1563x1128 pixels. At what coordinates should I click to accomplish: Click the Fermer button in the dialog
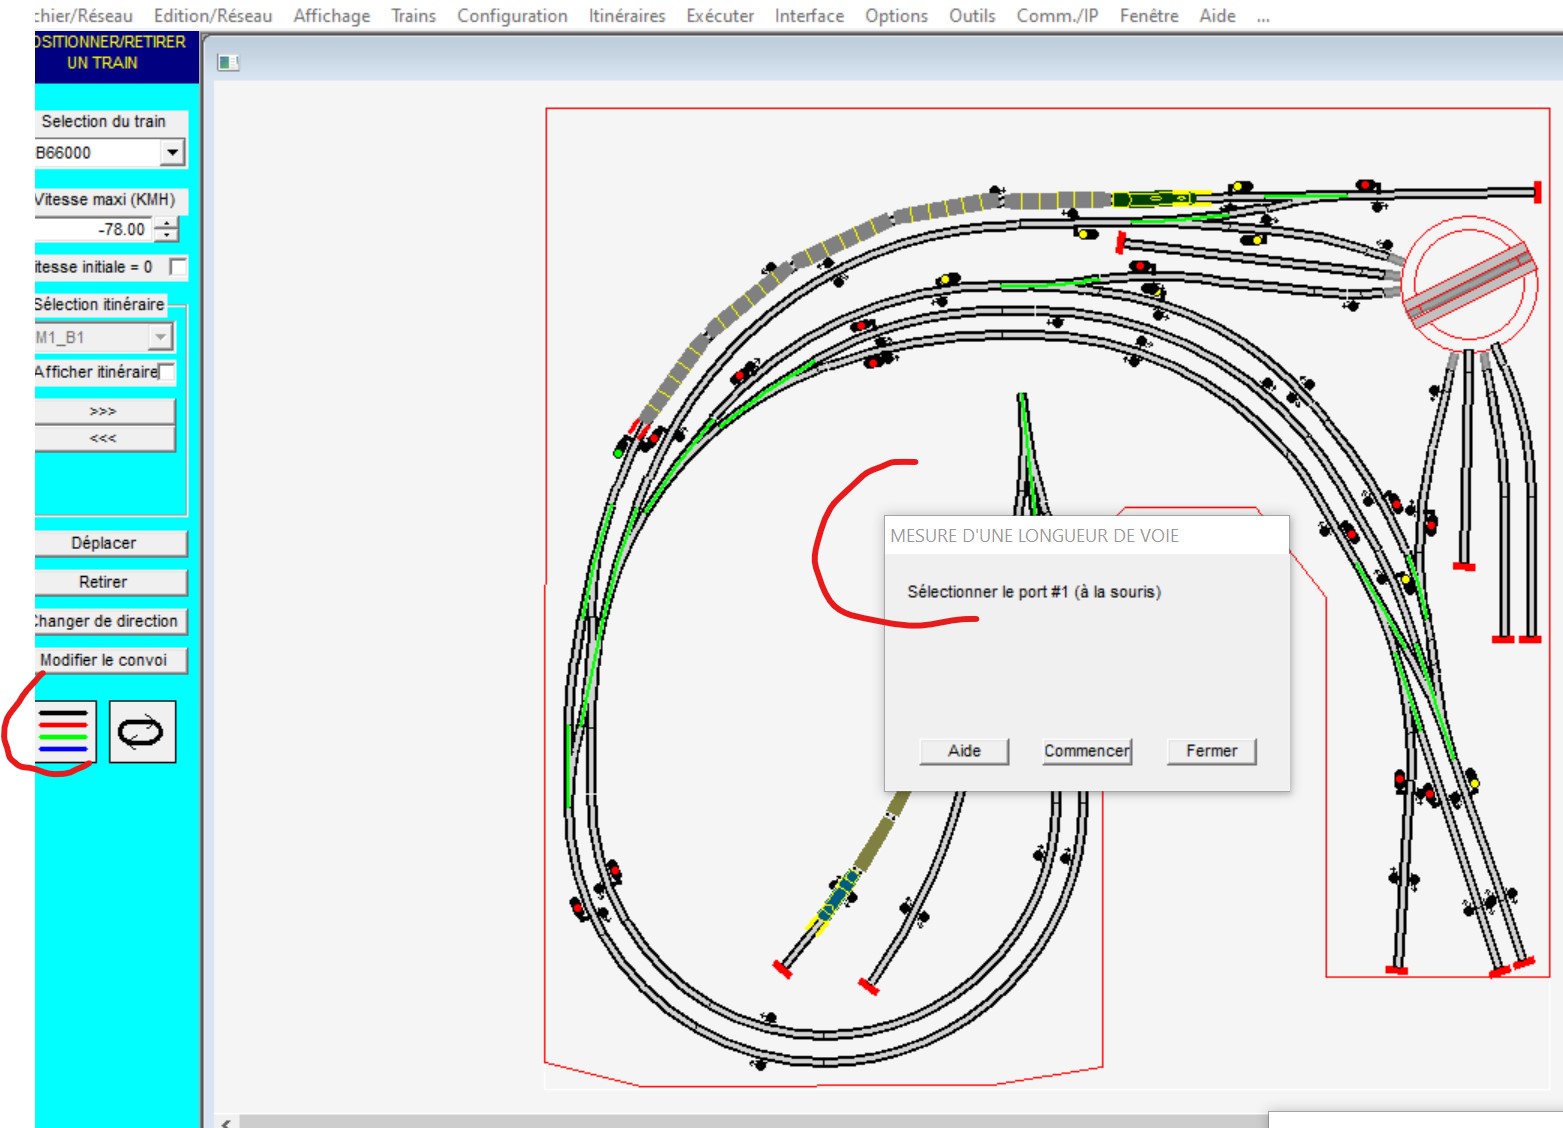click(1211, 751)
